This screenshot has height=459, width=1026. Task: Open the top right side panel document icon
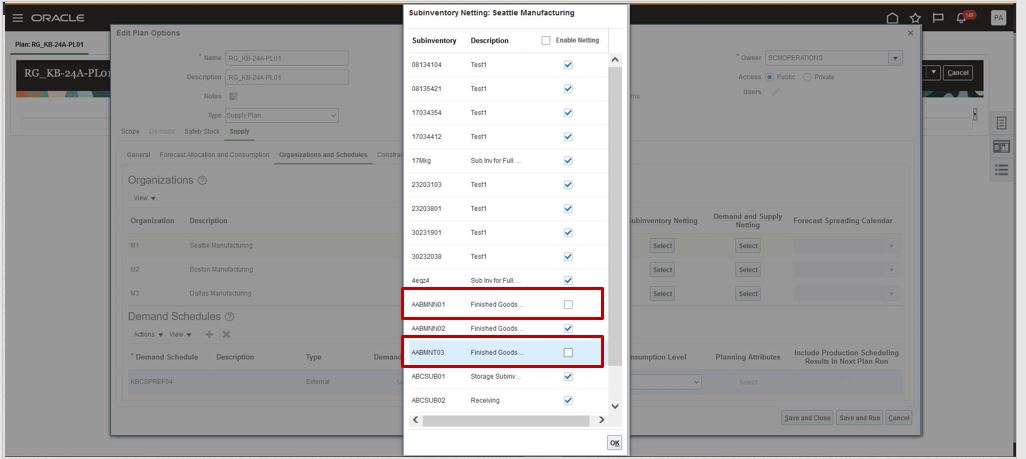click(x=1001, y=122)
